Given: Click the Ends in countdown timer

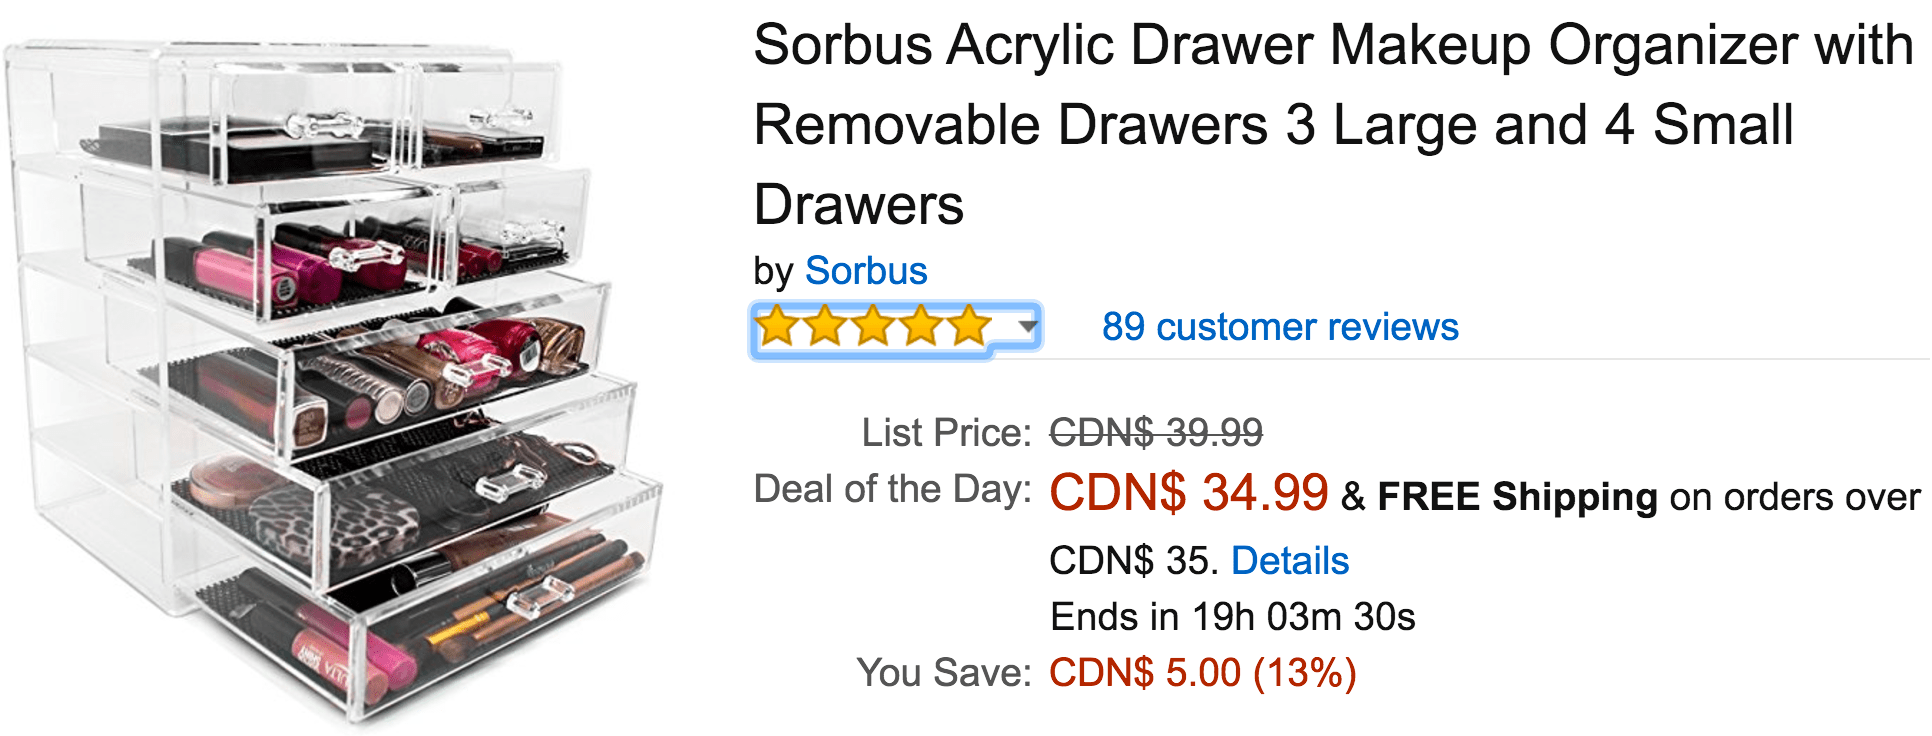Looking at the screenshot, I should pos(1233,617).
